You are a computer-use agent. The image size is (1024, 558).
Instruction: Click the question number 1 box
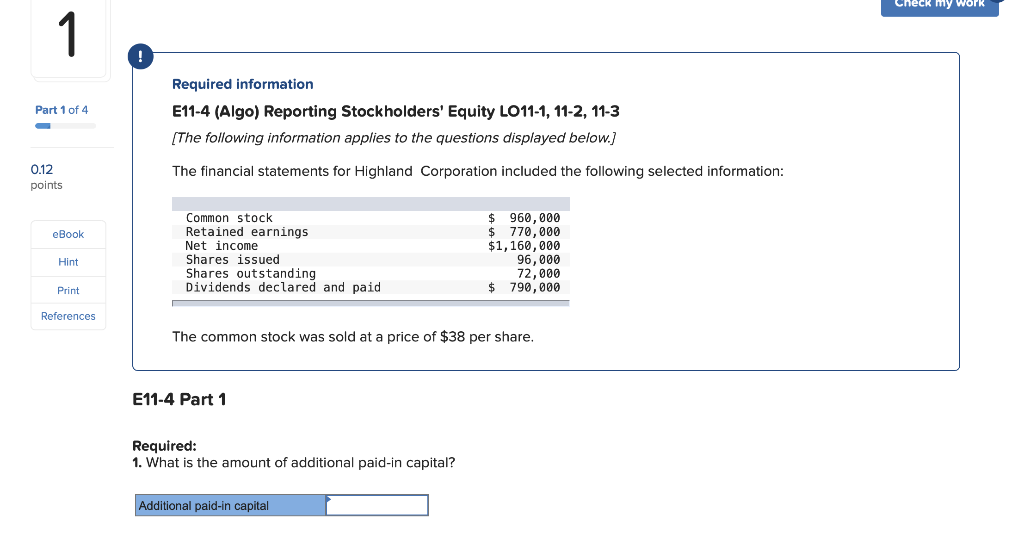[68, 38]
